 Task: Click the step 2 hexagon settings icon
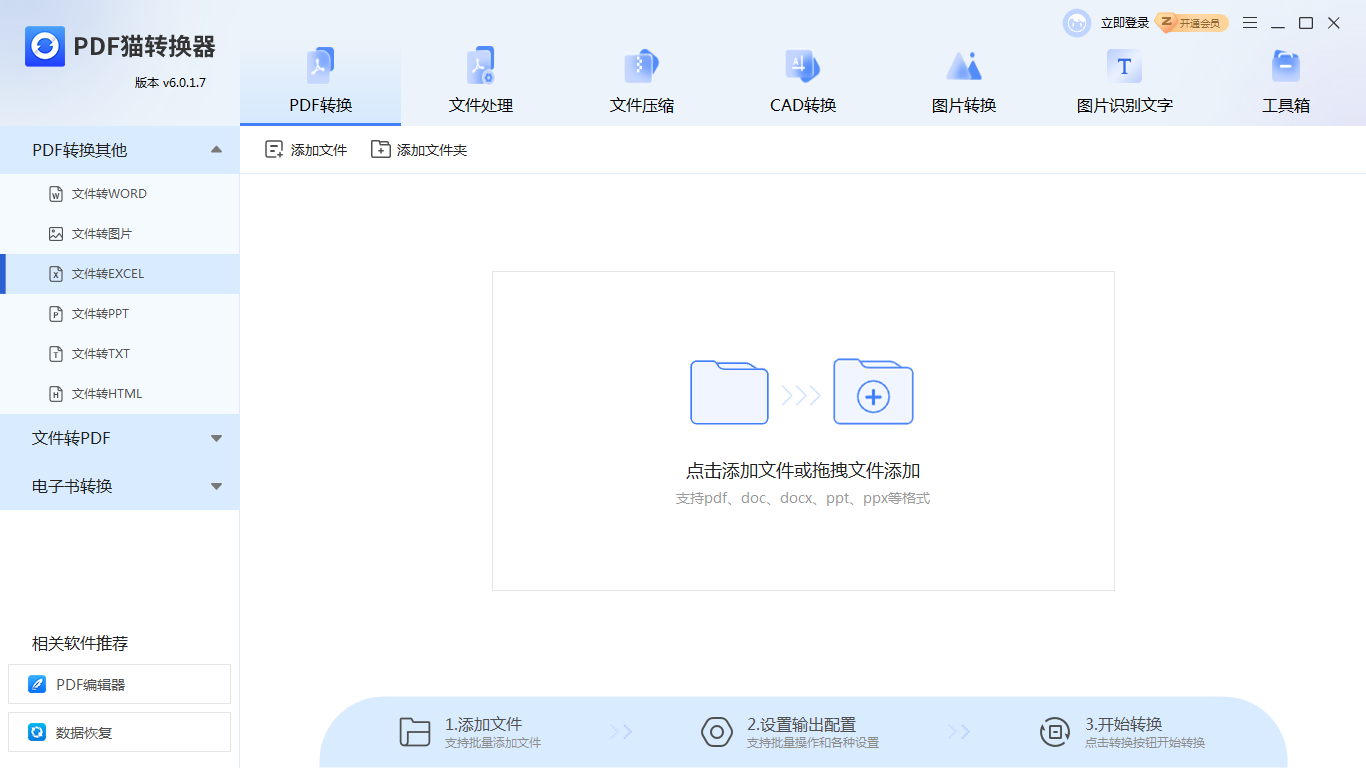point(717,732)
